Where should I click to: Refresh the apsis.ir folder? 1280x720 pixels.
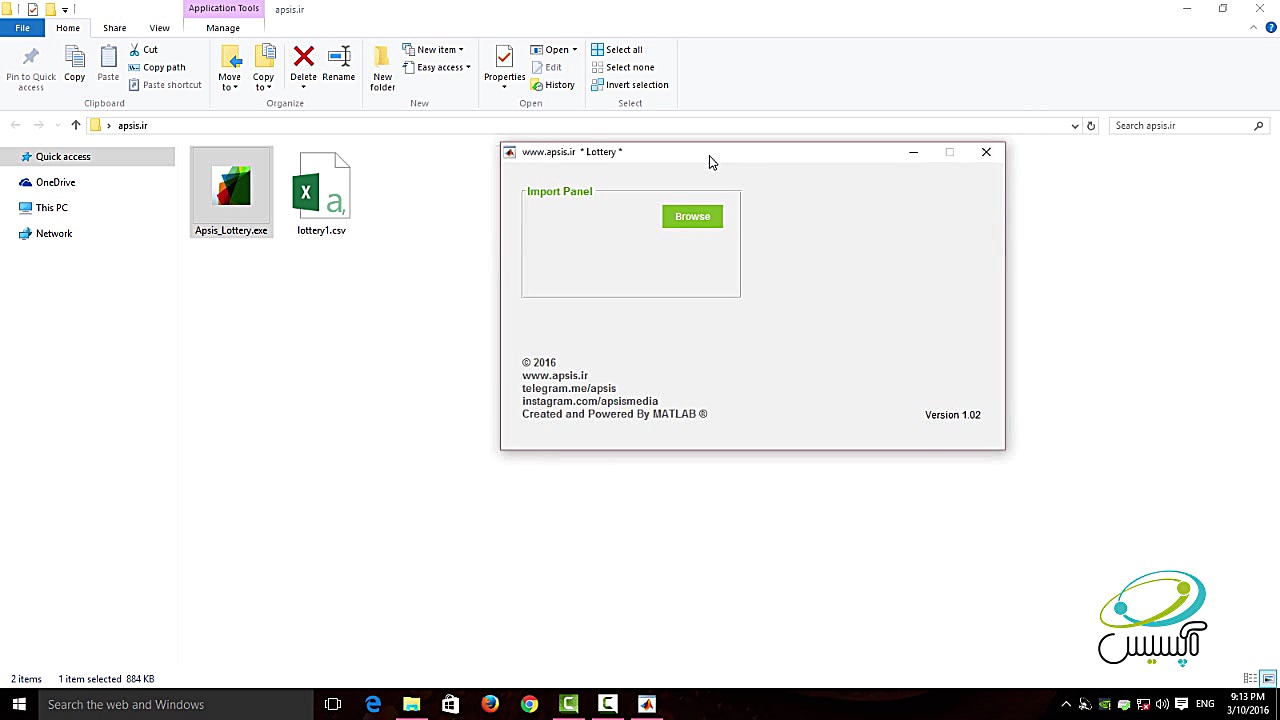coord(1091,125)
